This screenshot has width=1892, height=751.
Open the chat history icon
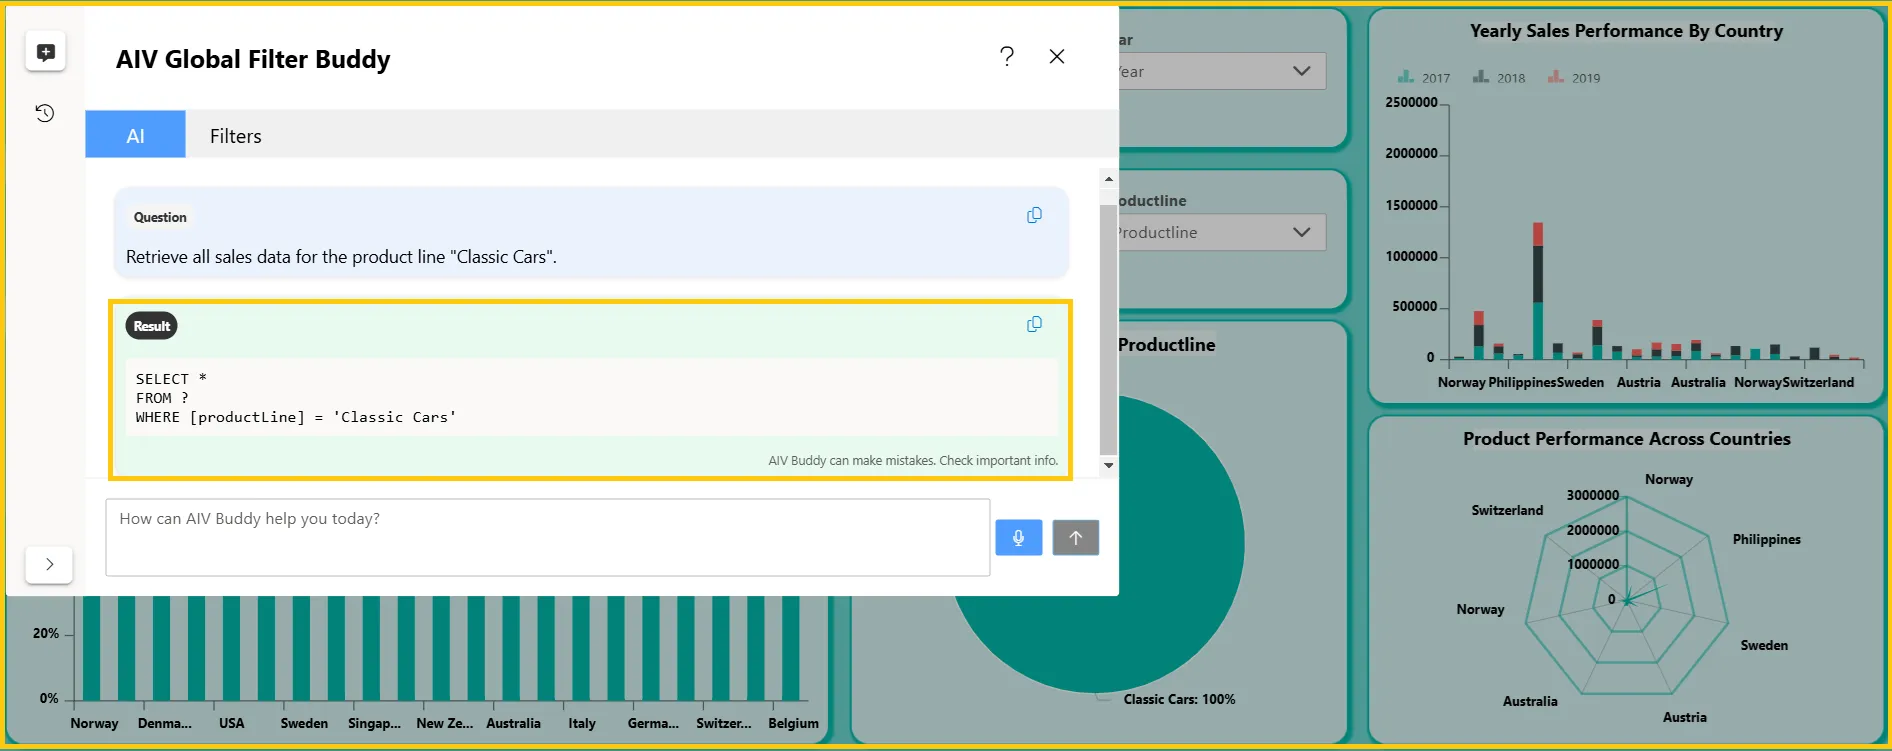[45, 113]
